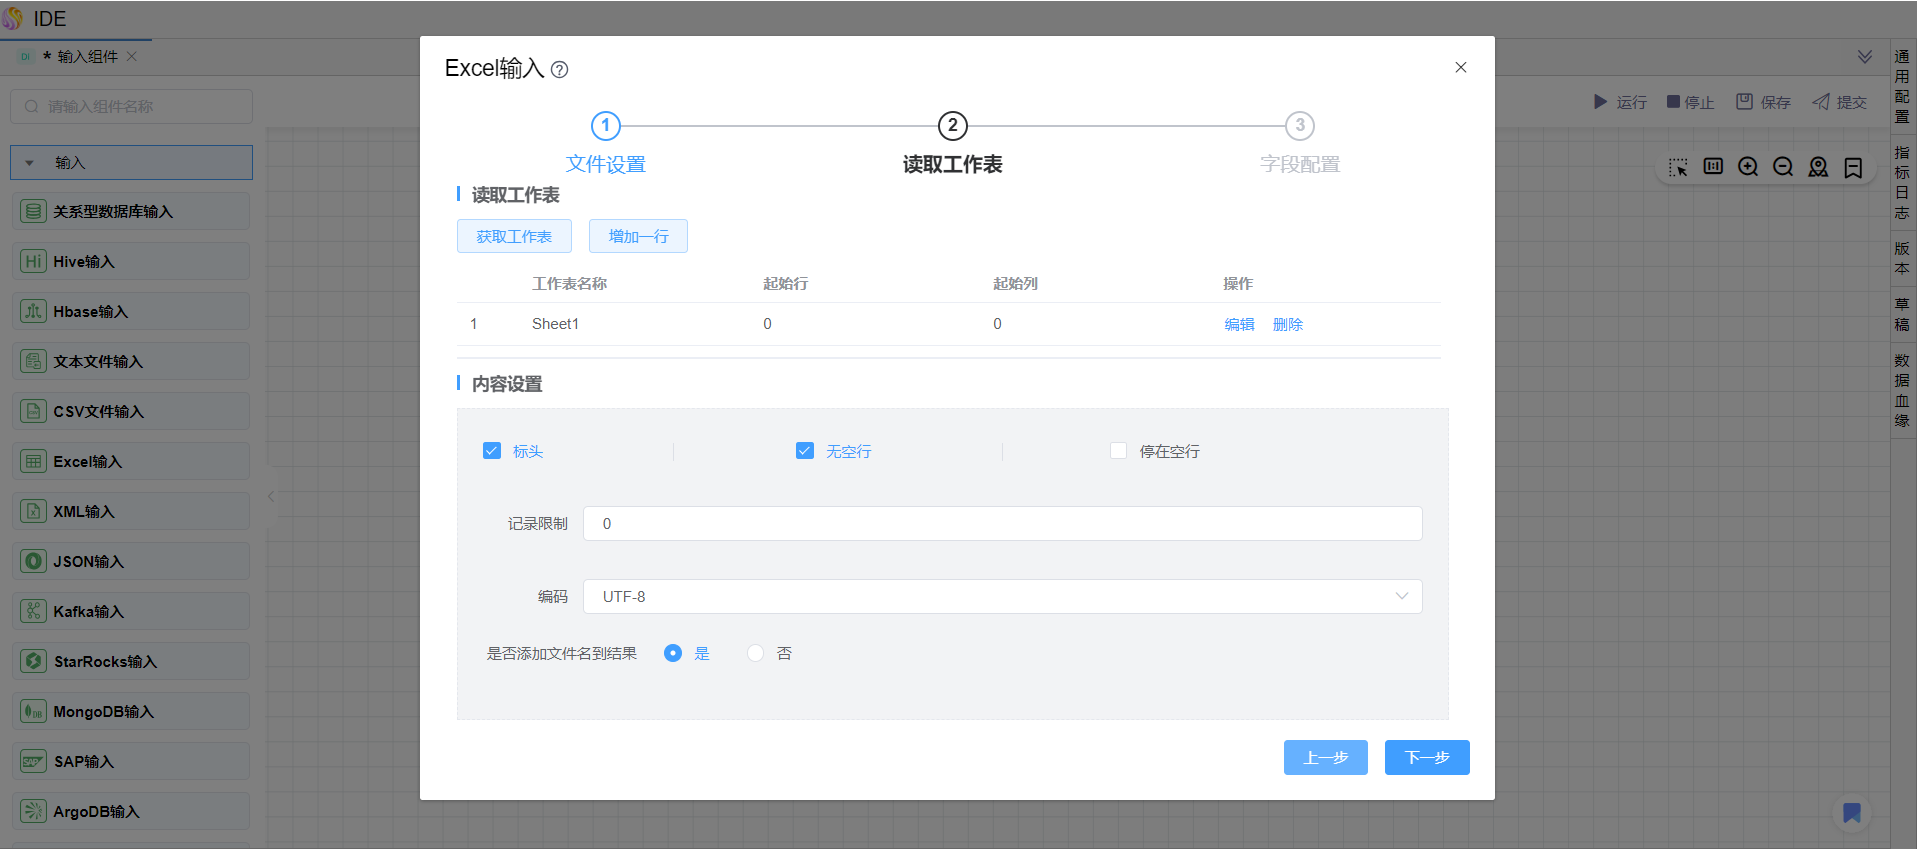
Task: Uncheck the 无空行 checkbox
Action: [805, 451]
